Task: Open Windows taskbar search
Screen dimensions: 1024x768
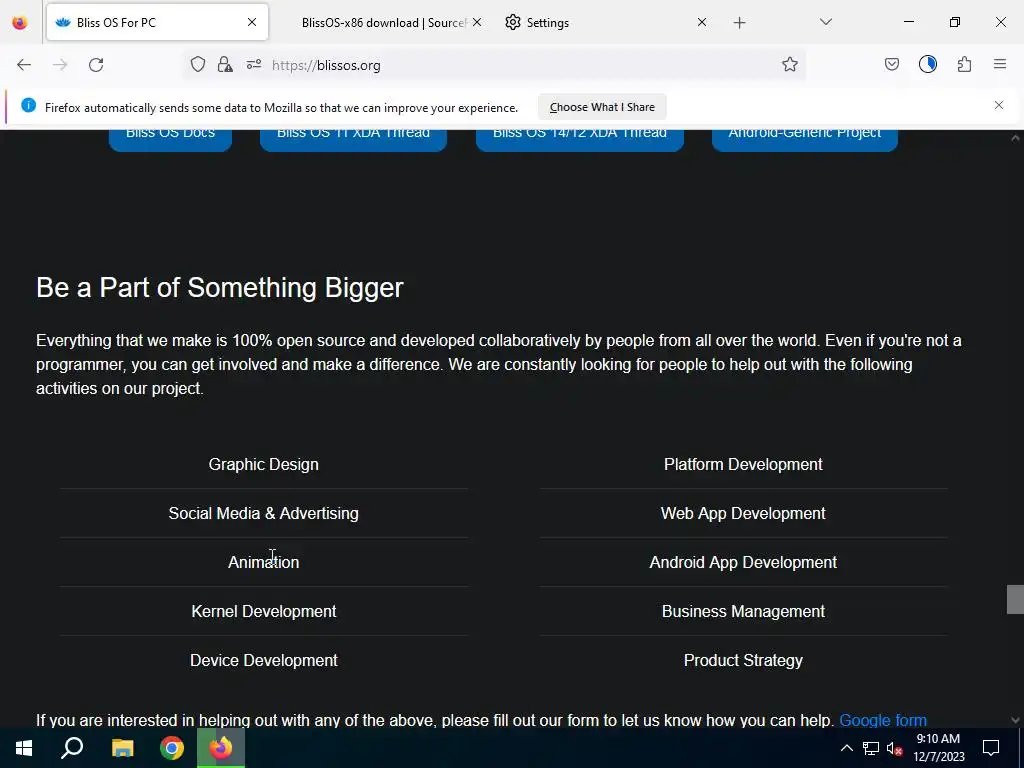Action: coord(72,748)
